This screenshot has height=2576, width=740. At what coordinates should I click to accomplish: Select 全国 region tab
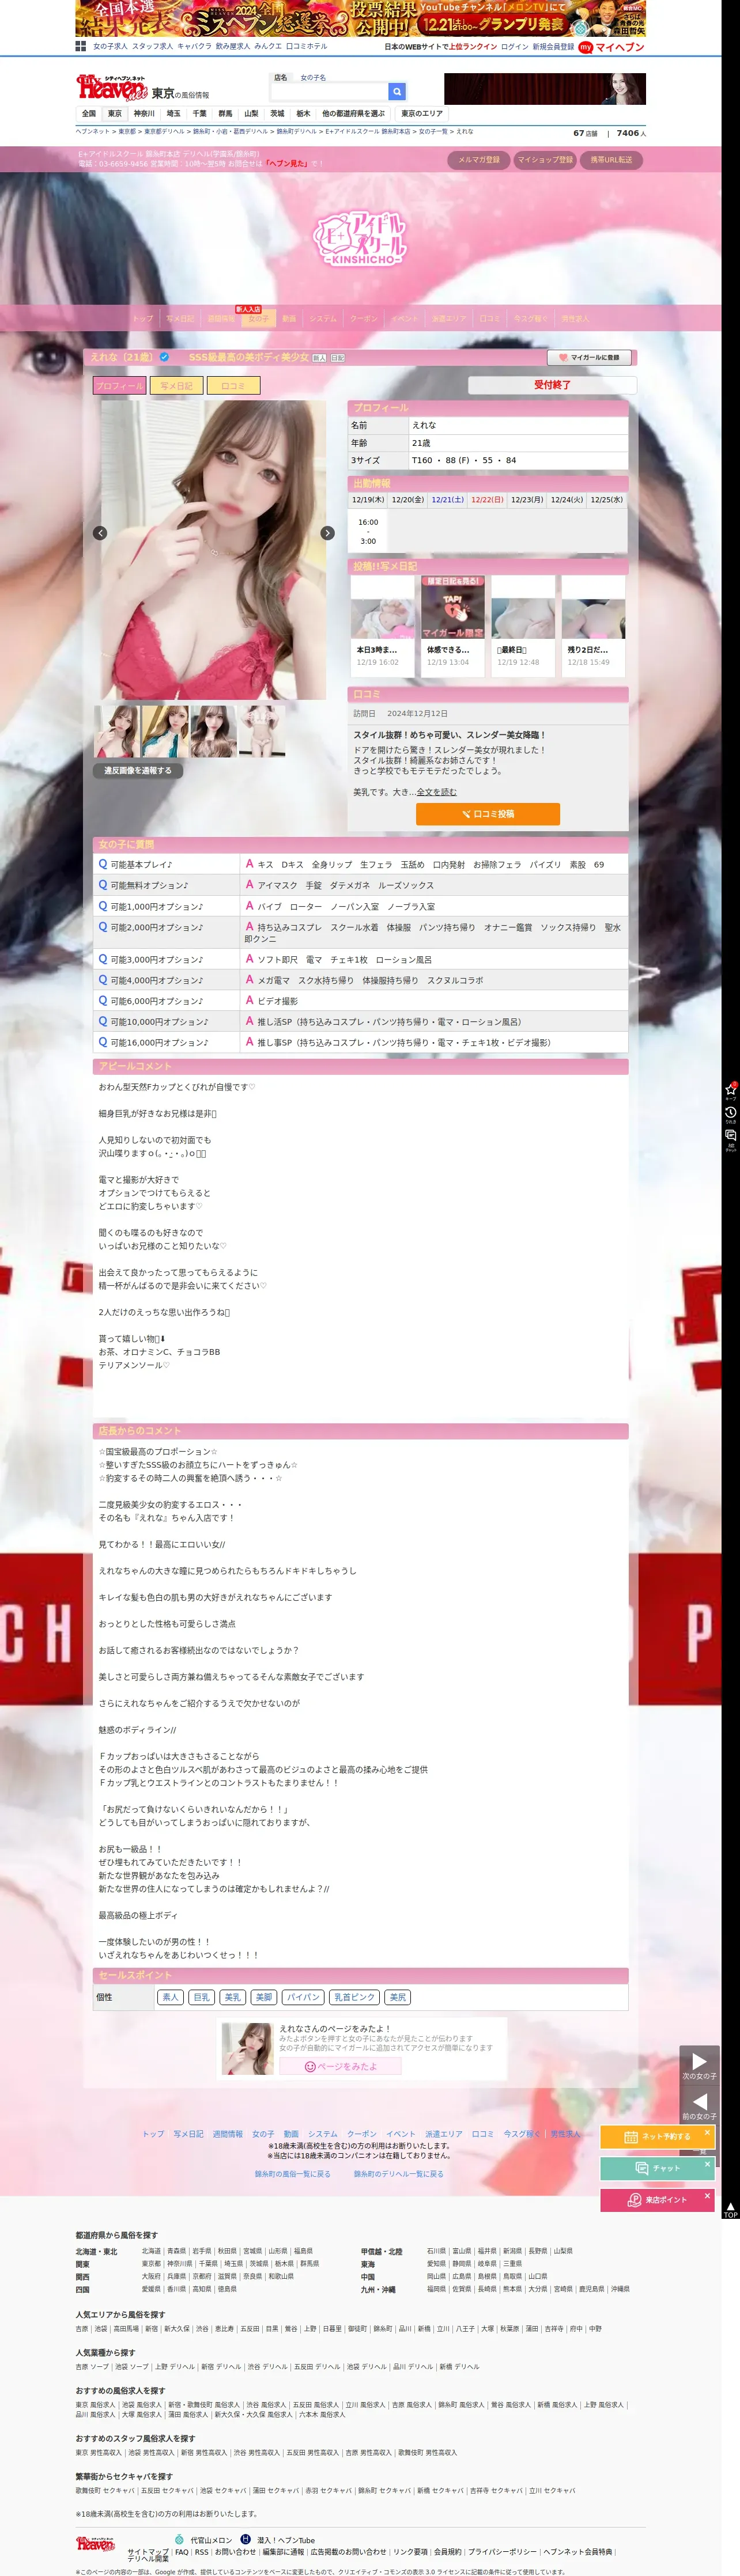point(89,114)
